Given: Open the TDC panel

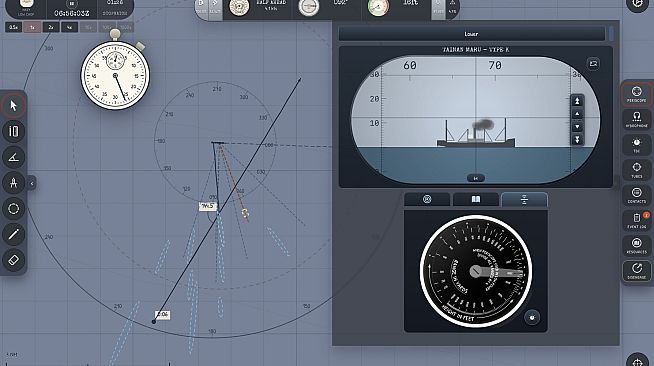Looking at the screenshot, I should coord(636,145).
